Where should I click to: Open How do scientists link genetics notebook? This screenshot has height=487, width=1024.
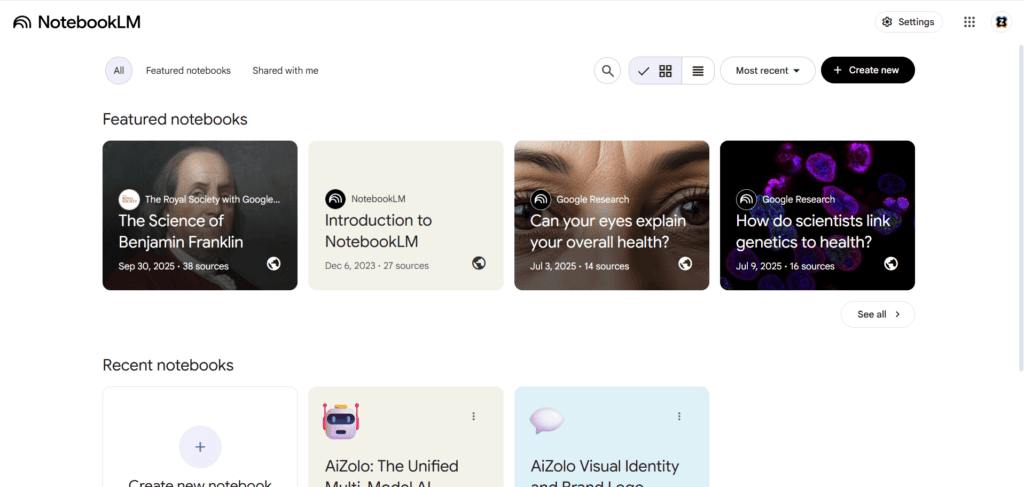click(817, 215)
